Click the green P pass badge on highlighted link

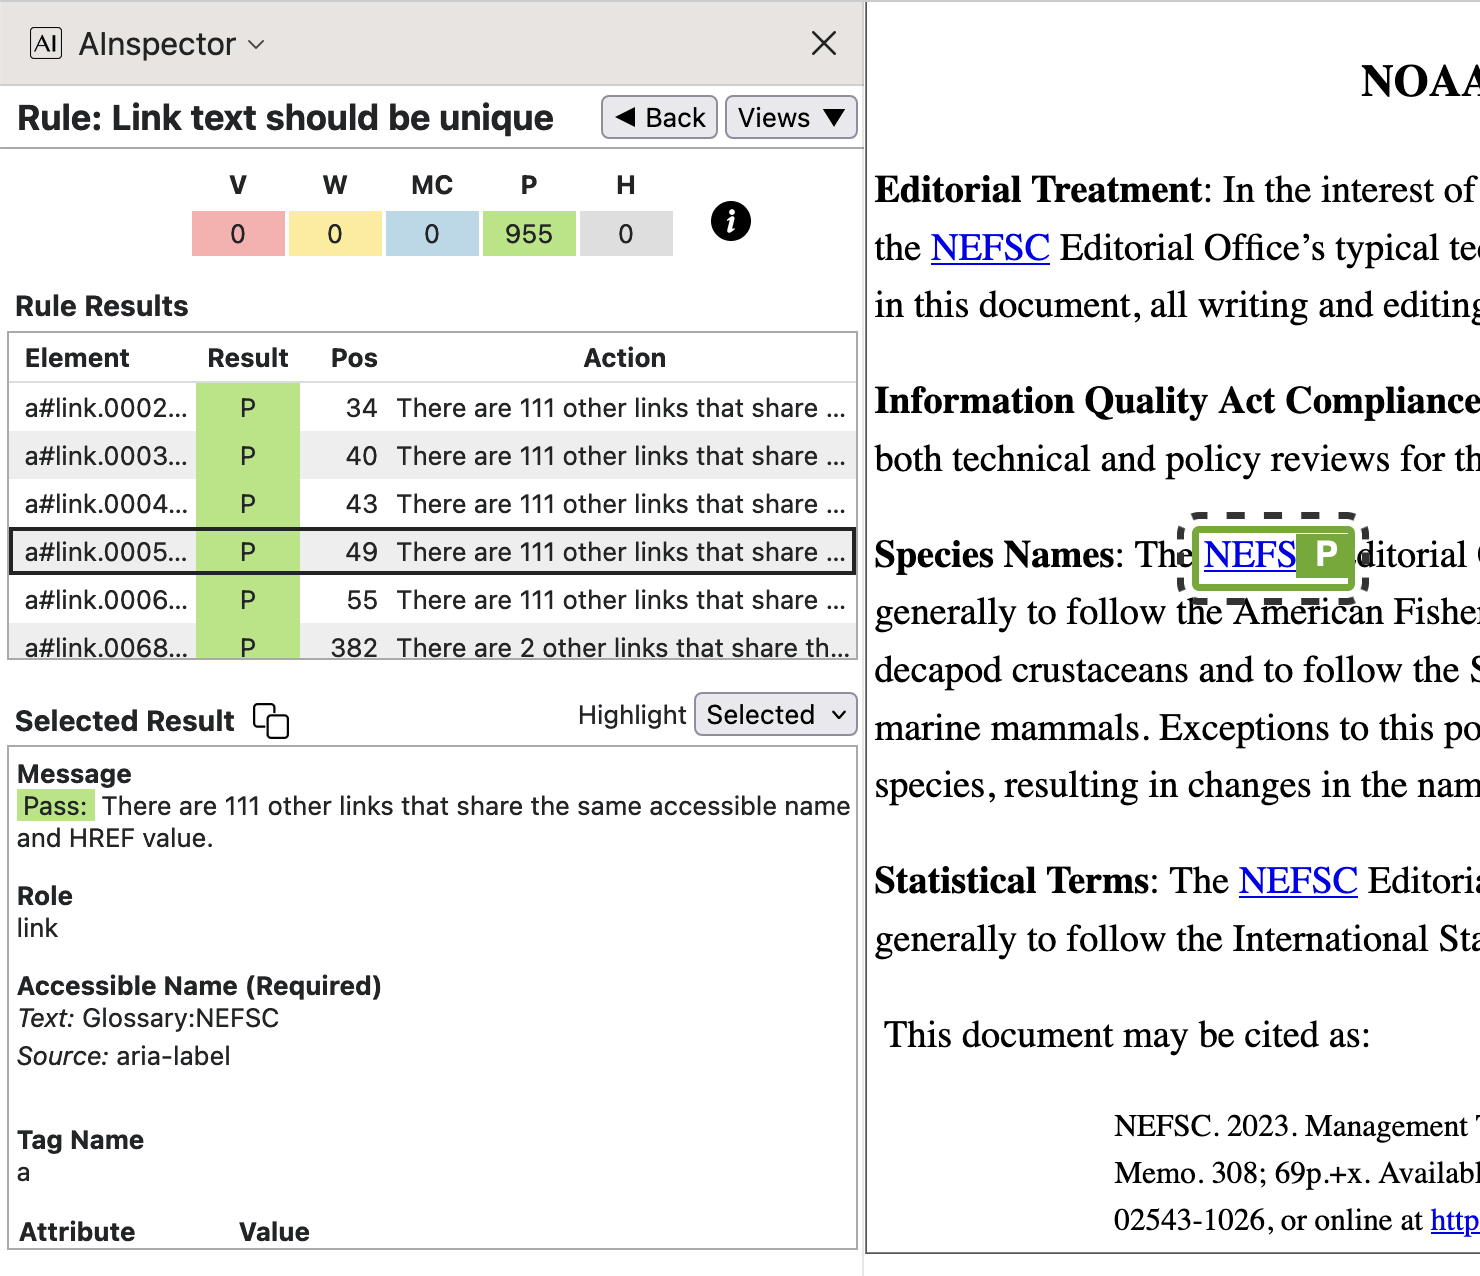pos(1325,555)
